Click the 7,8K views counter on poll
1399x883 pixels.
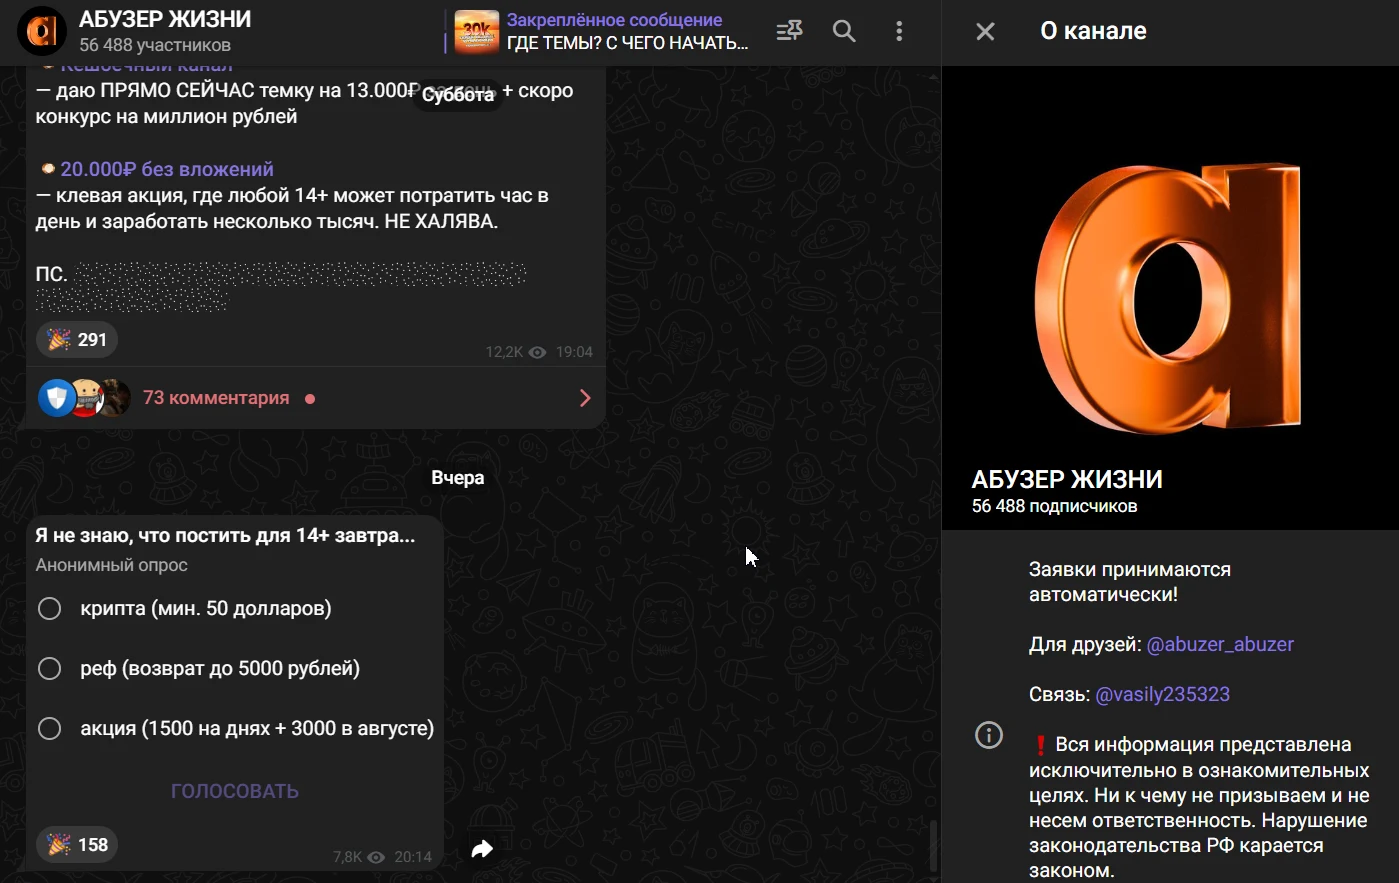tap(359, 857)
